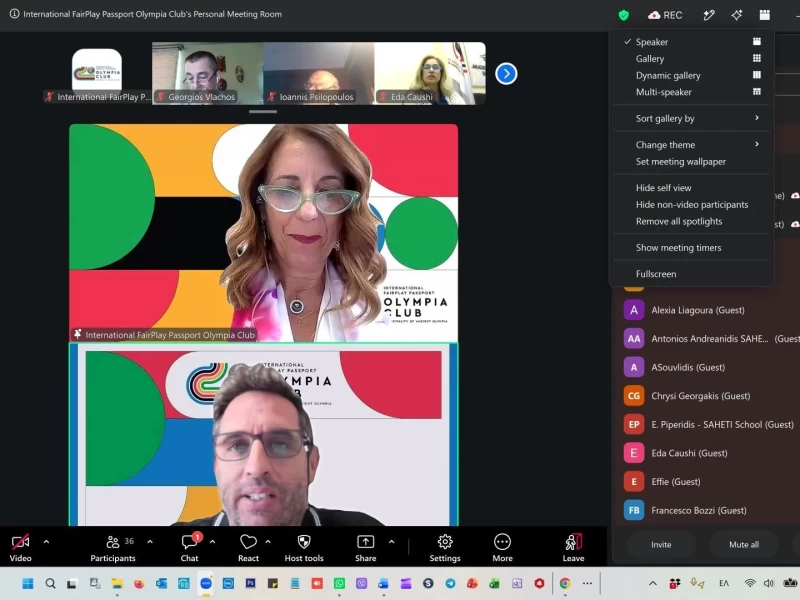Toggle the Video camera on
800x600 pixels.
pyautogui.click(x=20, y=548)
